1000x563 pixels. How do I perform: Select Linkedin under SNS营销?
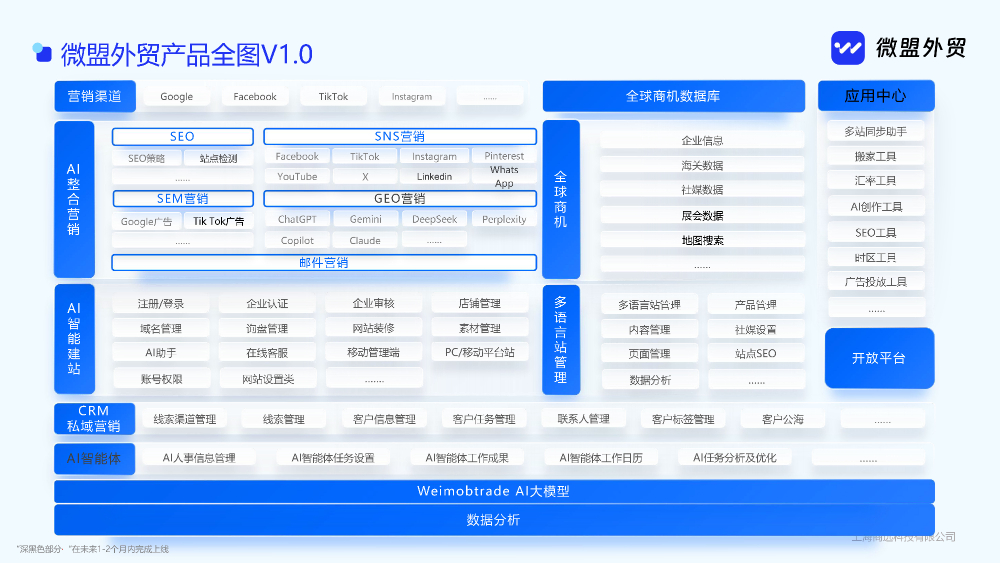click(434, 177)
